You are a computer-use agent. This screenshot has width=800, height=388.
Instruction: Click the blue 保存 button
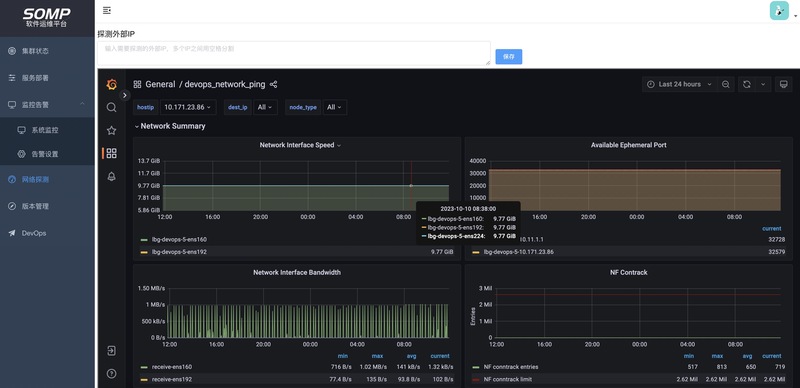coord(509,57)
